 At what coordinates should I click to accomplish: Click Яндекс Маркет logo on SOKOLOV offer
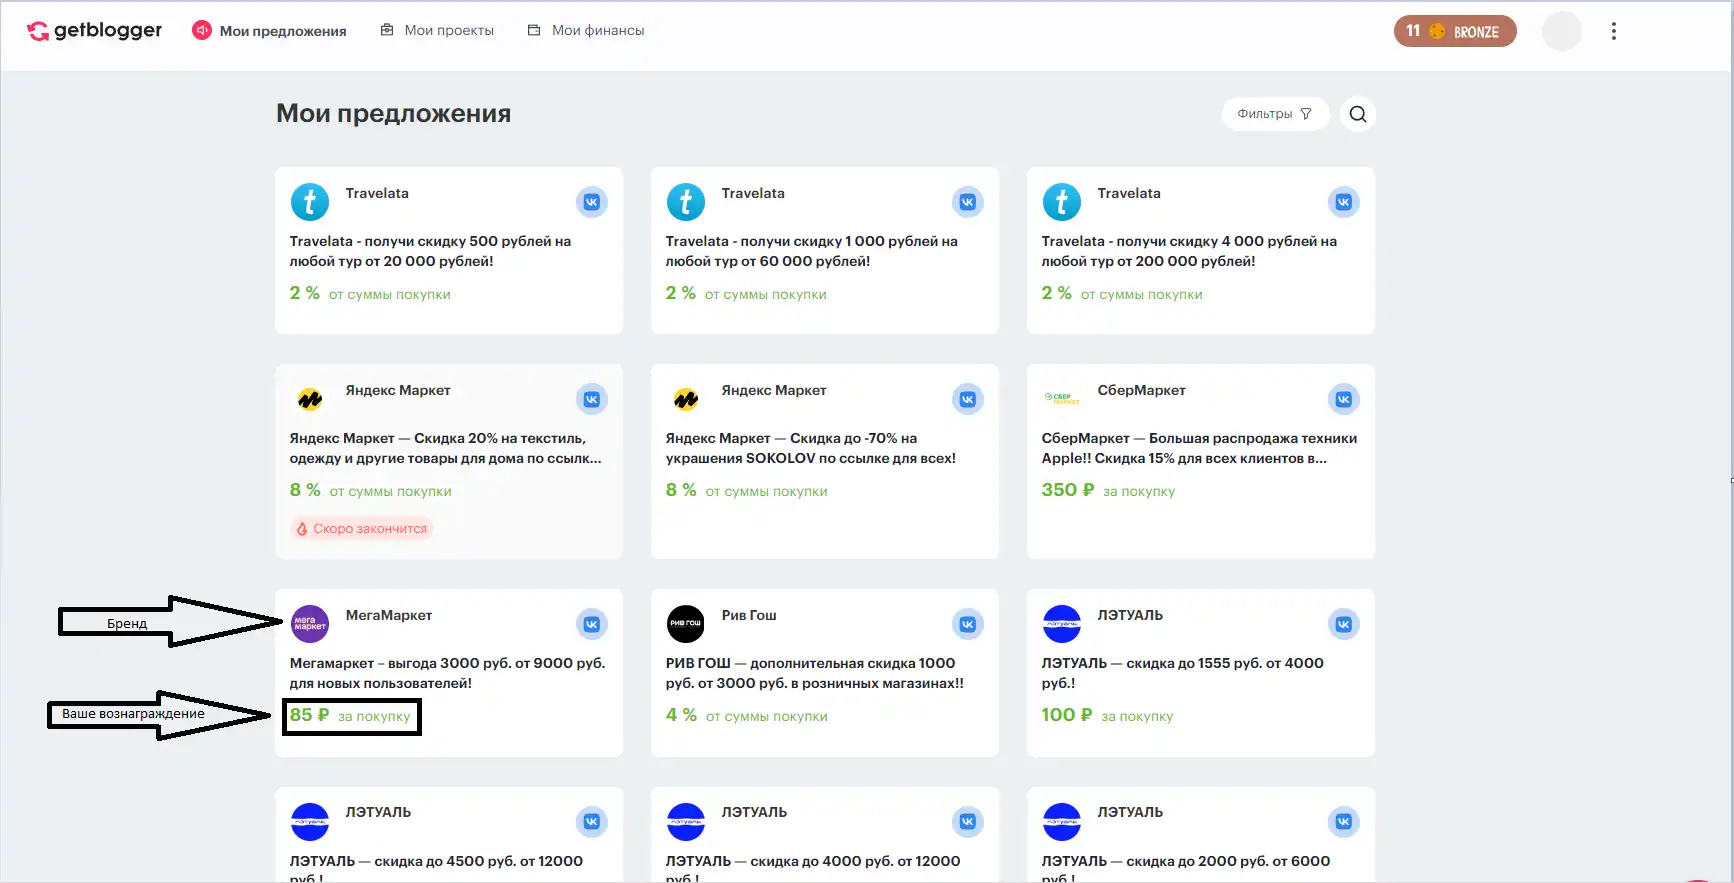(686, 399)
